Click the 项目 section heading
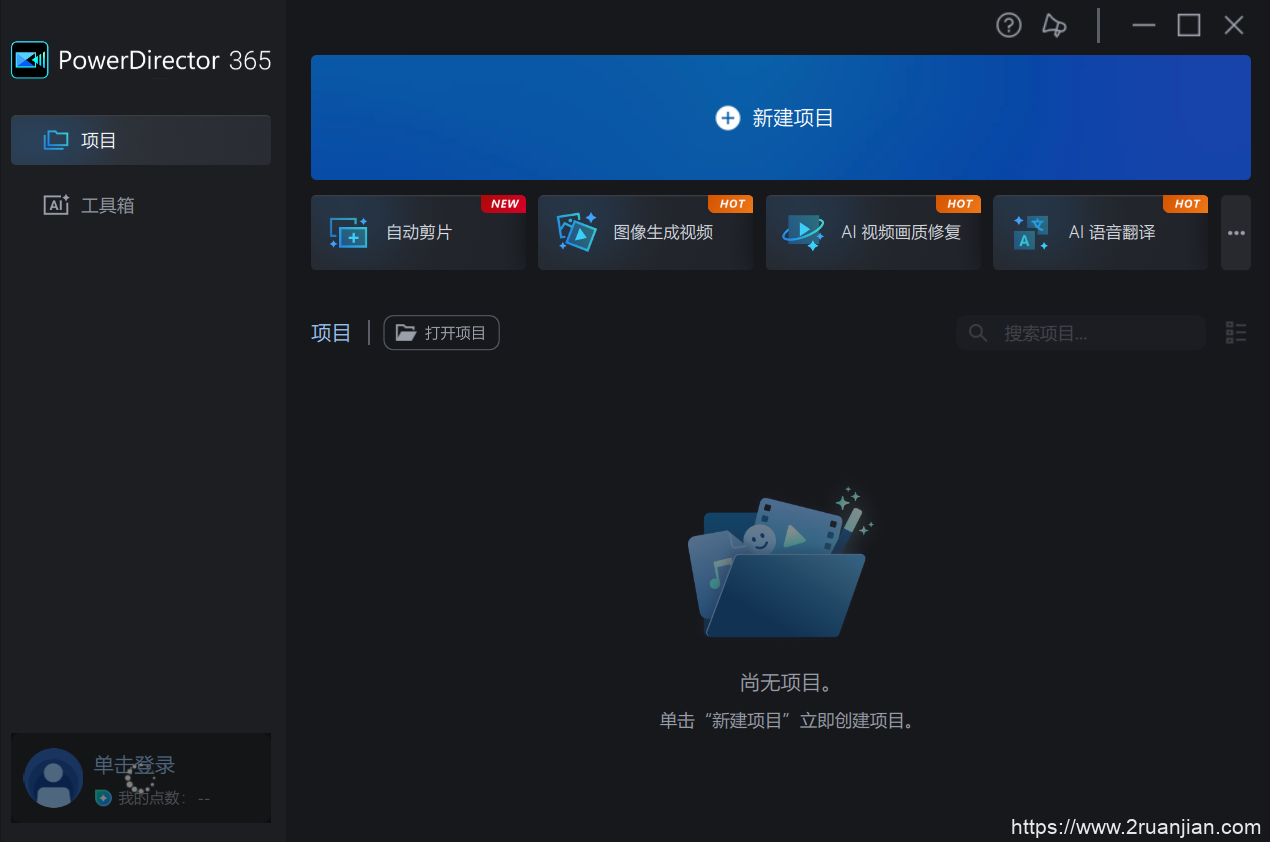Image resolution: width=1270 pixels, height=842 pixels. pyautogui.click(x=331, y=333)
